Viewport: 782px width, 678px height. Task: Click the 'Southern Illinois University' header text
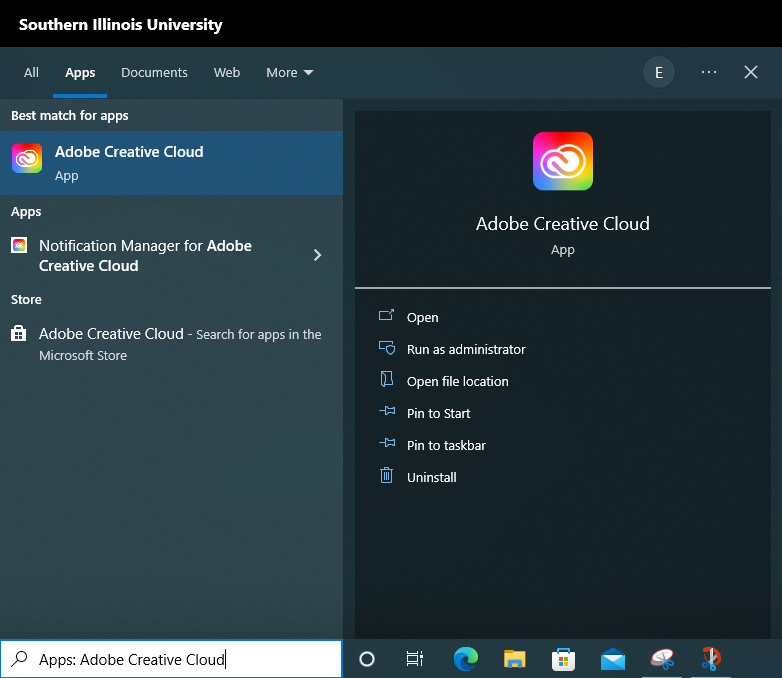click(120, 24)
